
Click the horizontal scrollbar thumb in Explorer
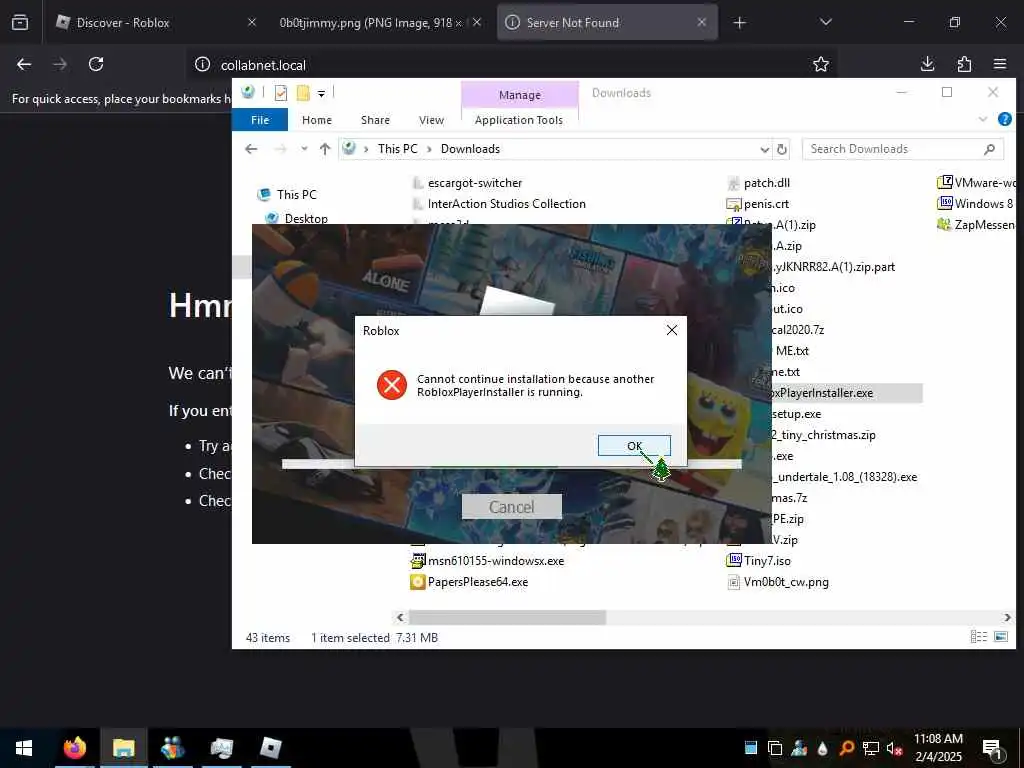[x=507, y=617]
